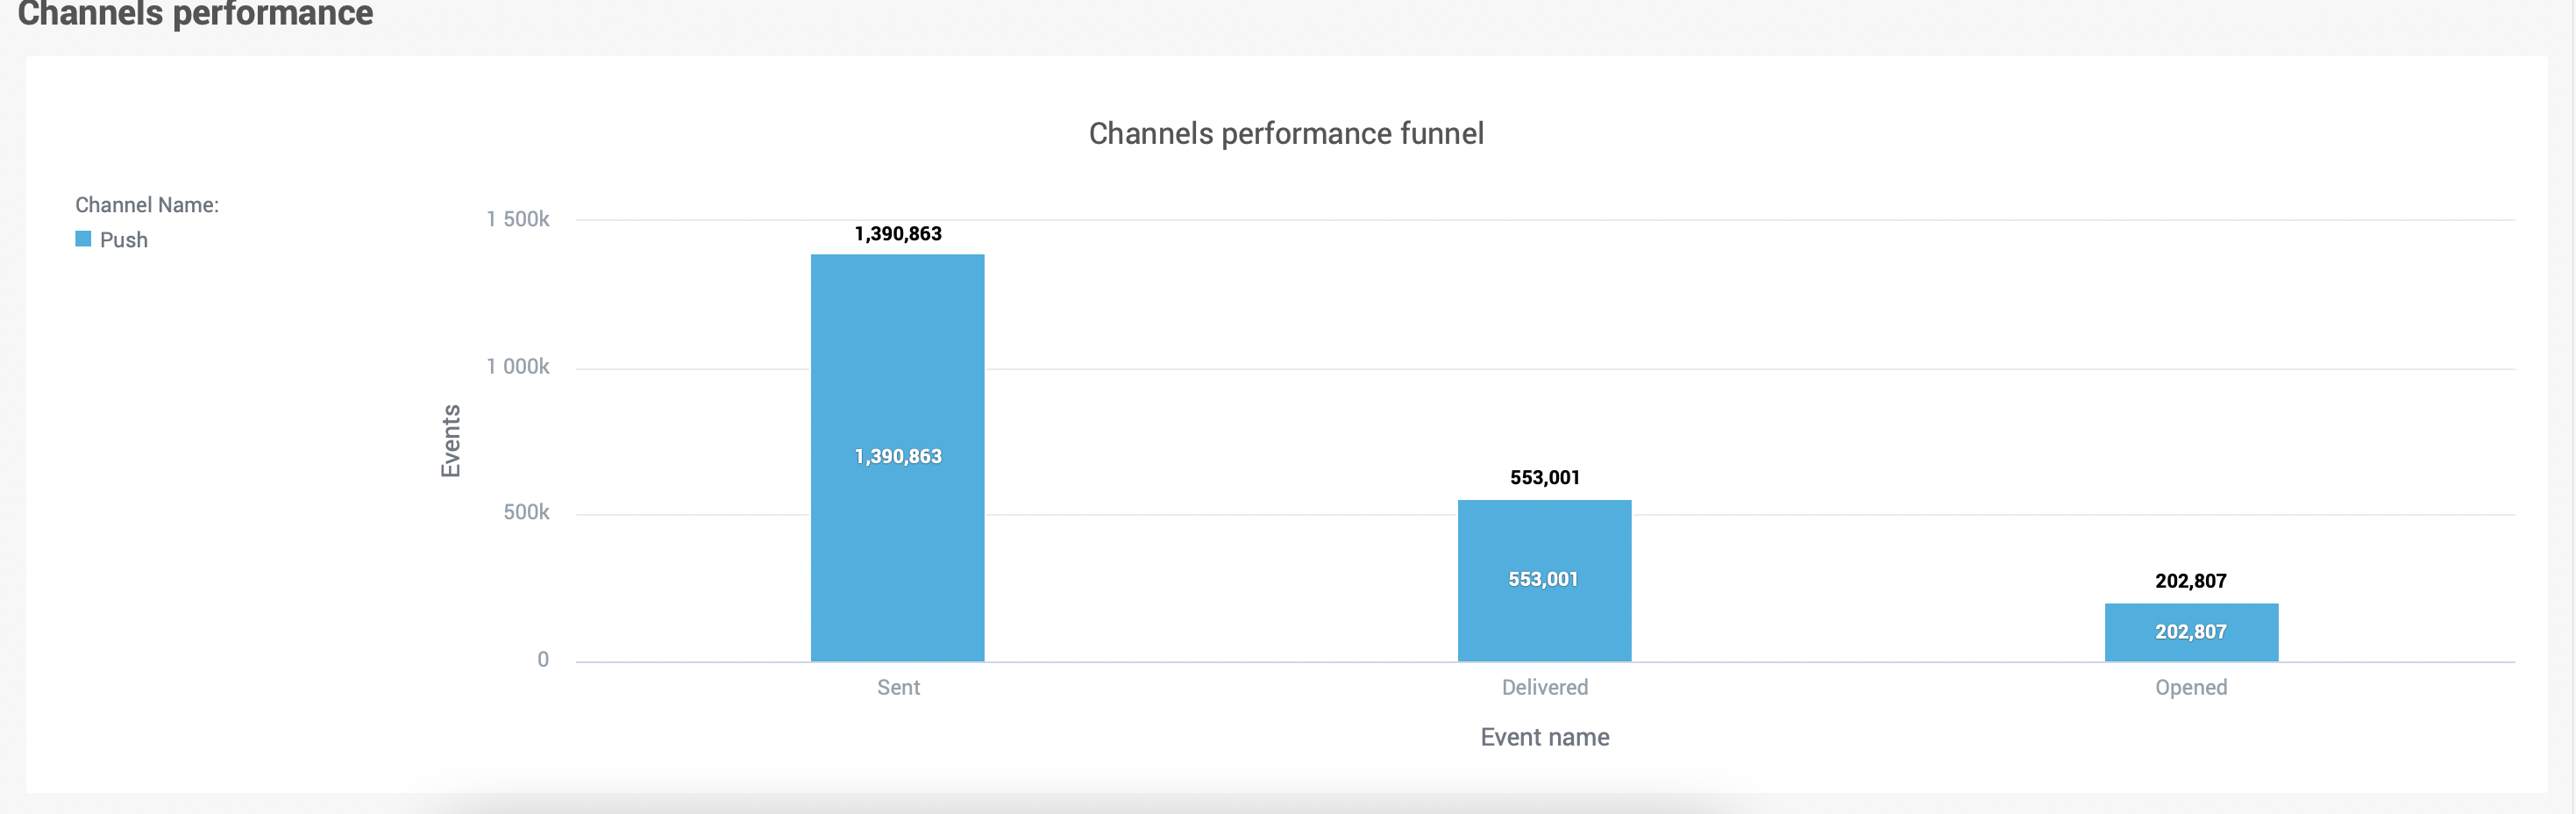Click the Delivered x-axis category label

1544,687
